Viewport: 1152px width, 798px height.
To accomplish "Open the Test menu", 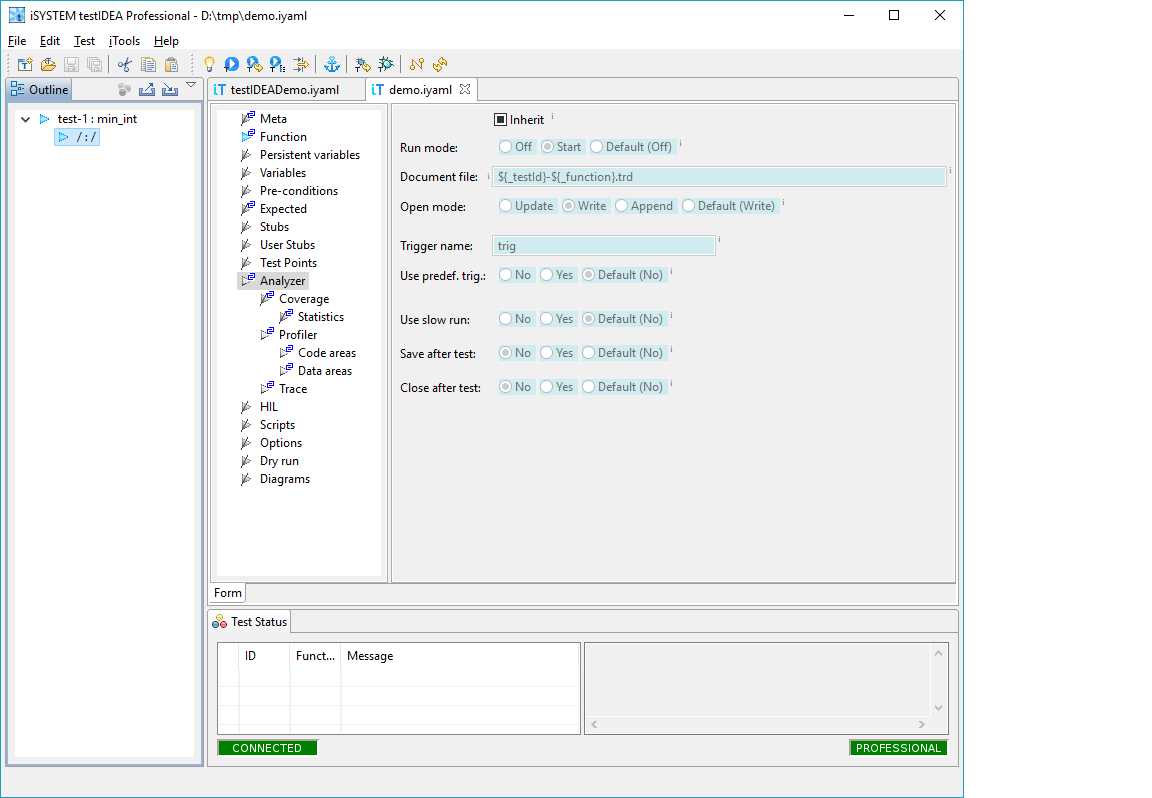I will point(84,41).
